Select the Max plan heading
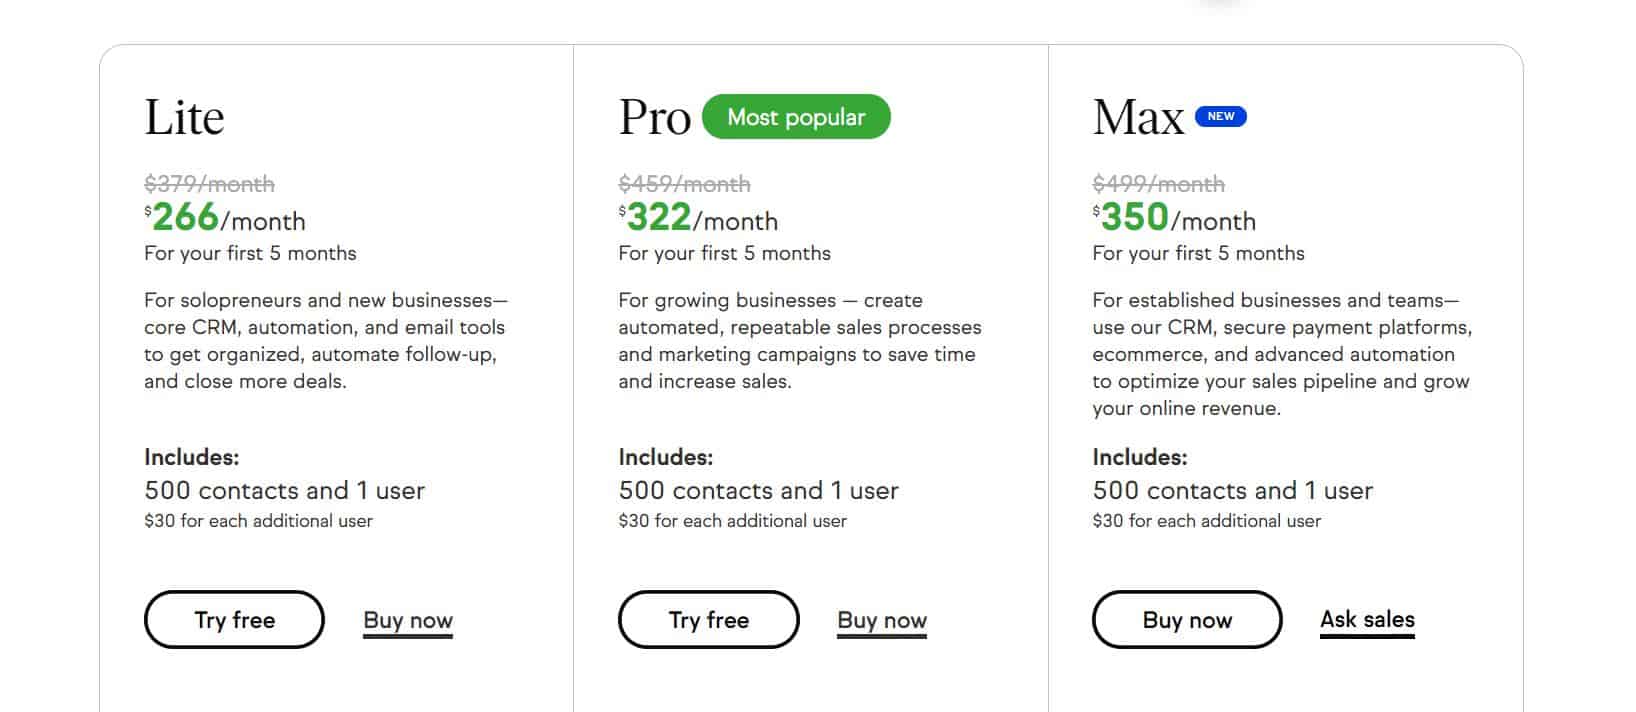Image resolution: width=1636 pixels, height=712 pixels. pos(1138,117)
